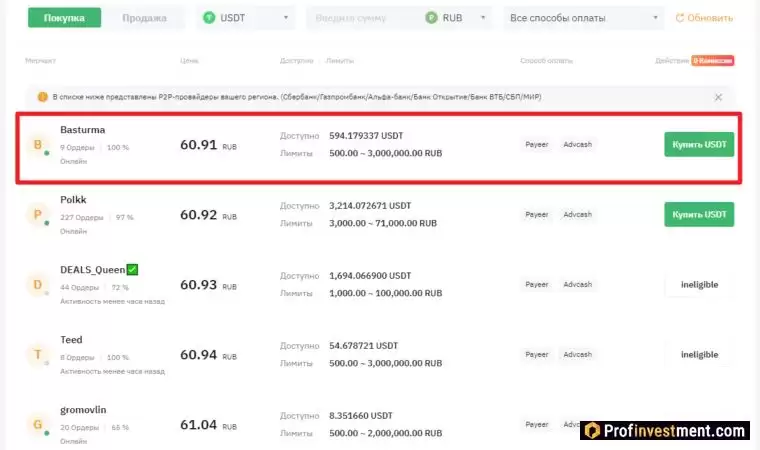Click Teed merchant avatar icon
The image size is (760, 450).
coord(38,355)
